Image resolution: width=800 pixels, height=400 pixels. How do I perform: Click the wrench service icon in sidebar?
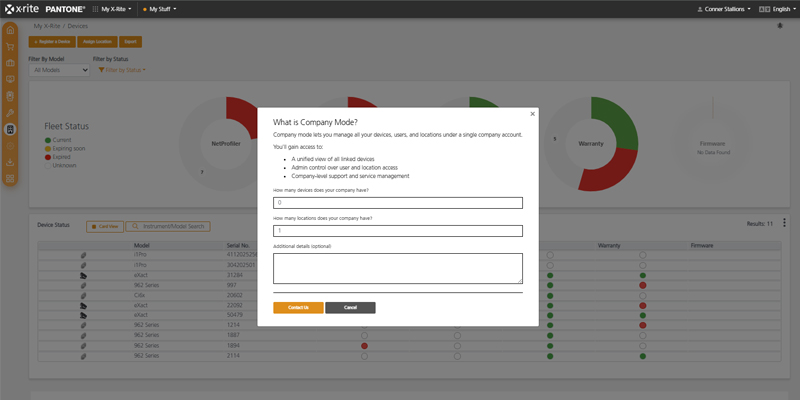(10, 113)
